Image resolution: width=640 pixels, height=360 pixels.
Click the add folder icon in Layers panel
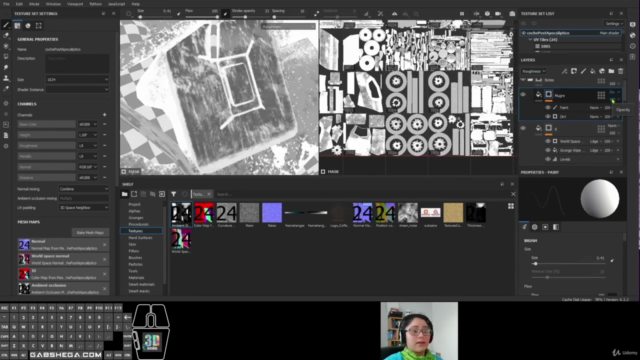(611, 71)
